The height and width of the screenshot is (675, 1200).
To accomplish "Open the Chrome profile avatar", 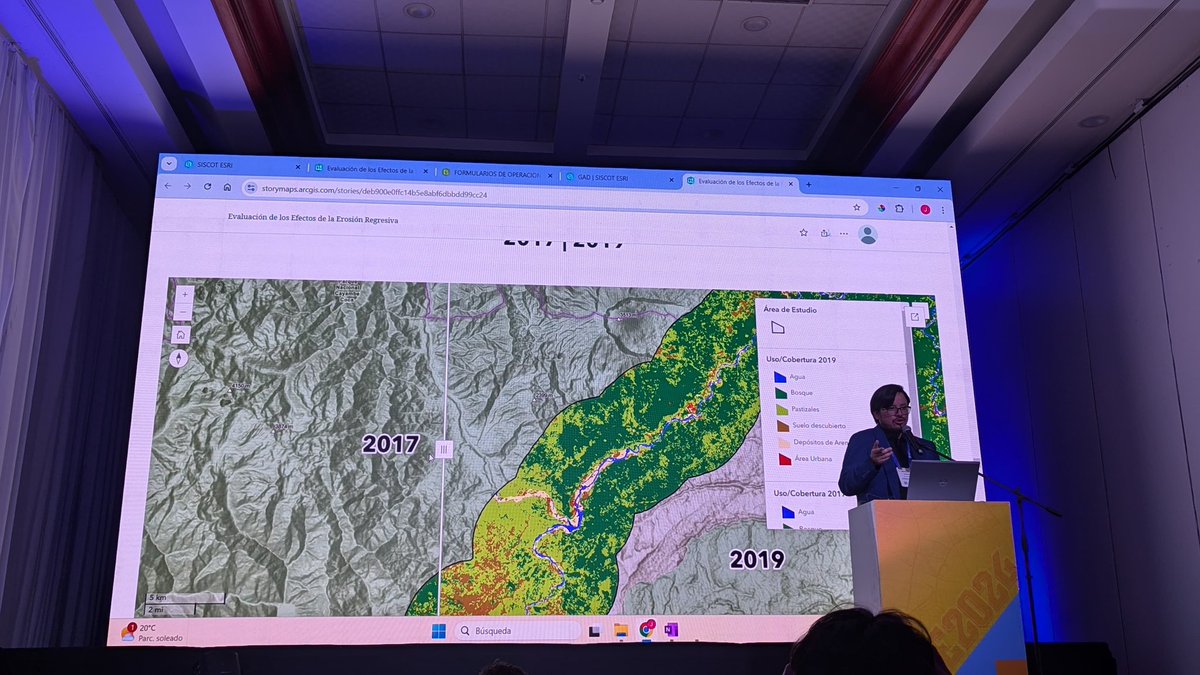I will (x=925, y=209).
